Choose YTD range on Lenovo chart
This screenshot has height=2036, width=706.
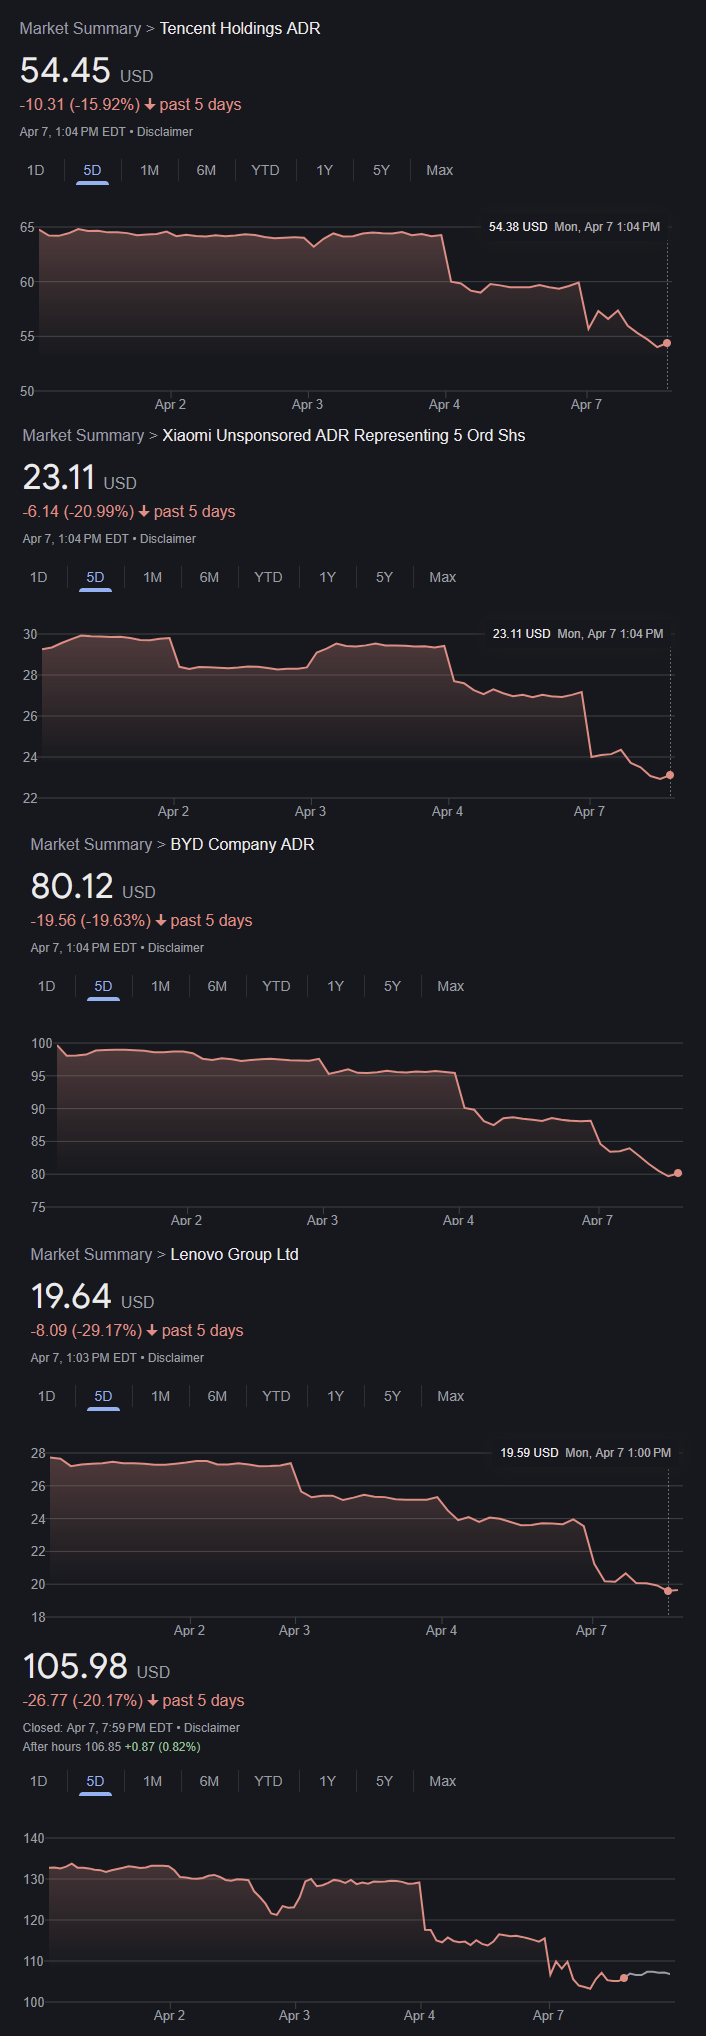(x=276, y=1396)
